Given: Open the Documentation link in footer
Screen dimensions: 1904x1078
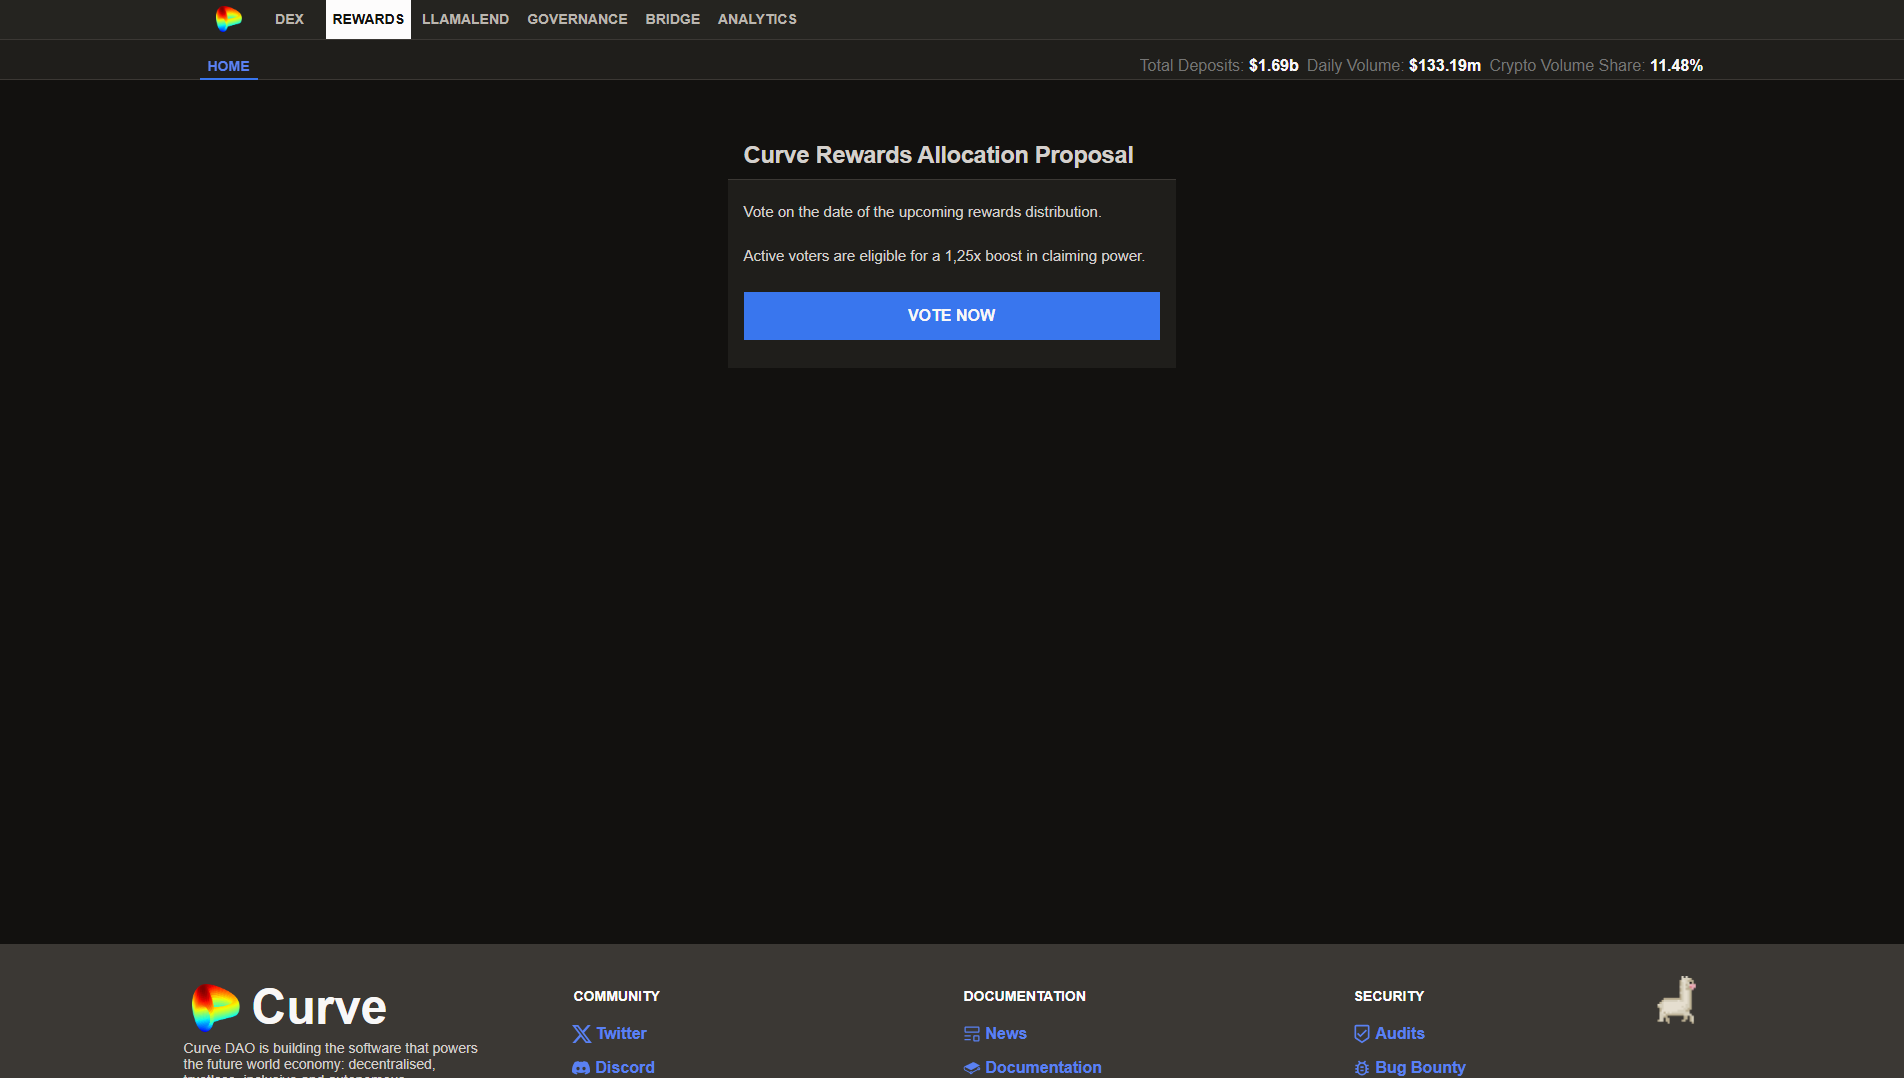Looking at the screenshot, I should (x=1043, y=1068).
